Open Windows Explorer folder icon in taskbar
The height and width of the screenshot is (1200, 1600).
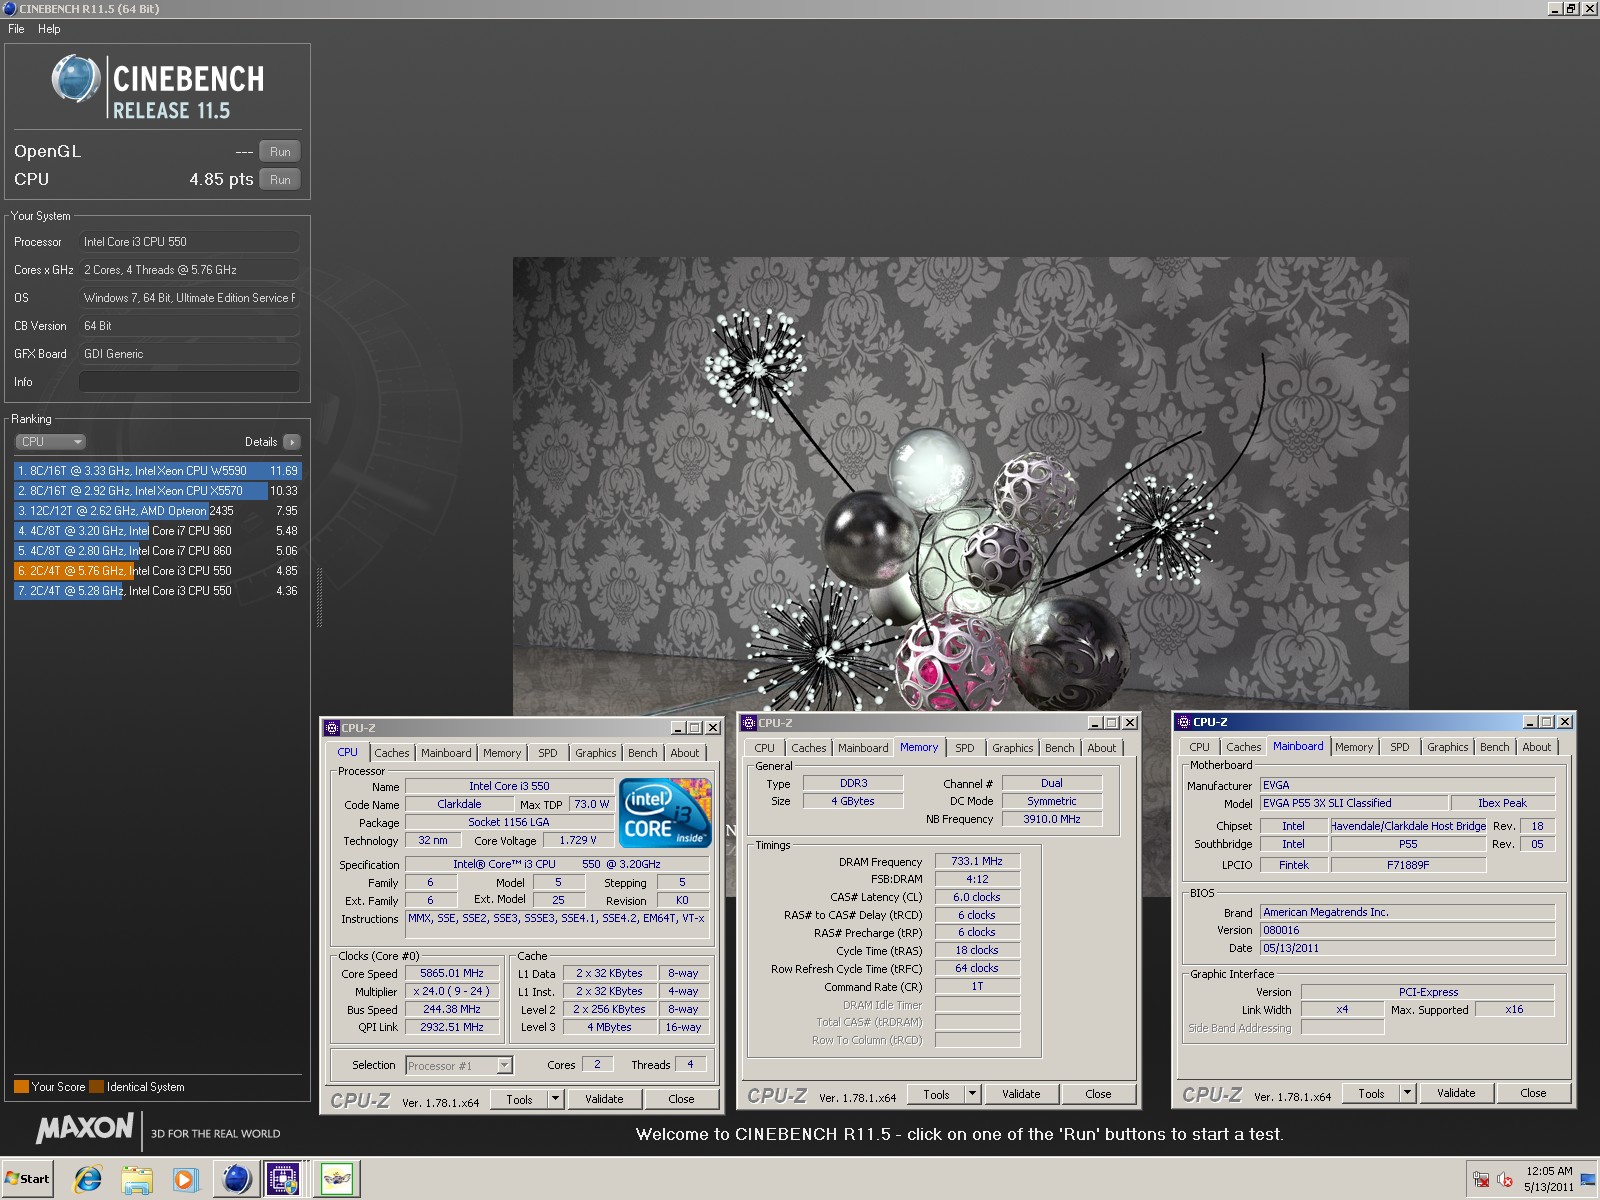click(136, 1179)
